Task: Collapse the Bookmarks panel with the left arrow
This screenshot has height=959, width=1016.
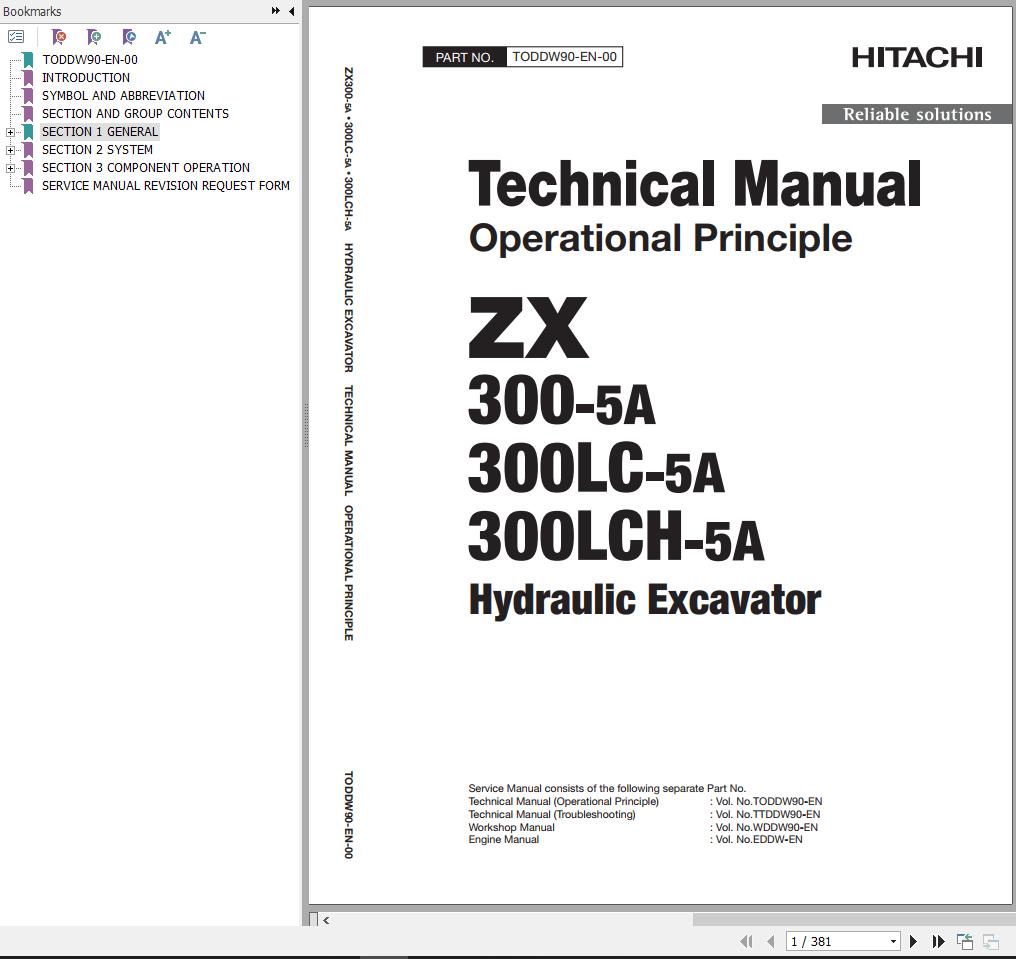Action: pos(290,11)
